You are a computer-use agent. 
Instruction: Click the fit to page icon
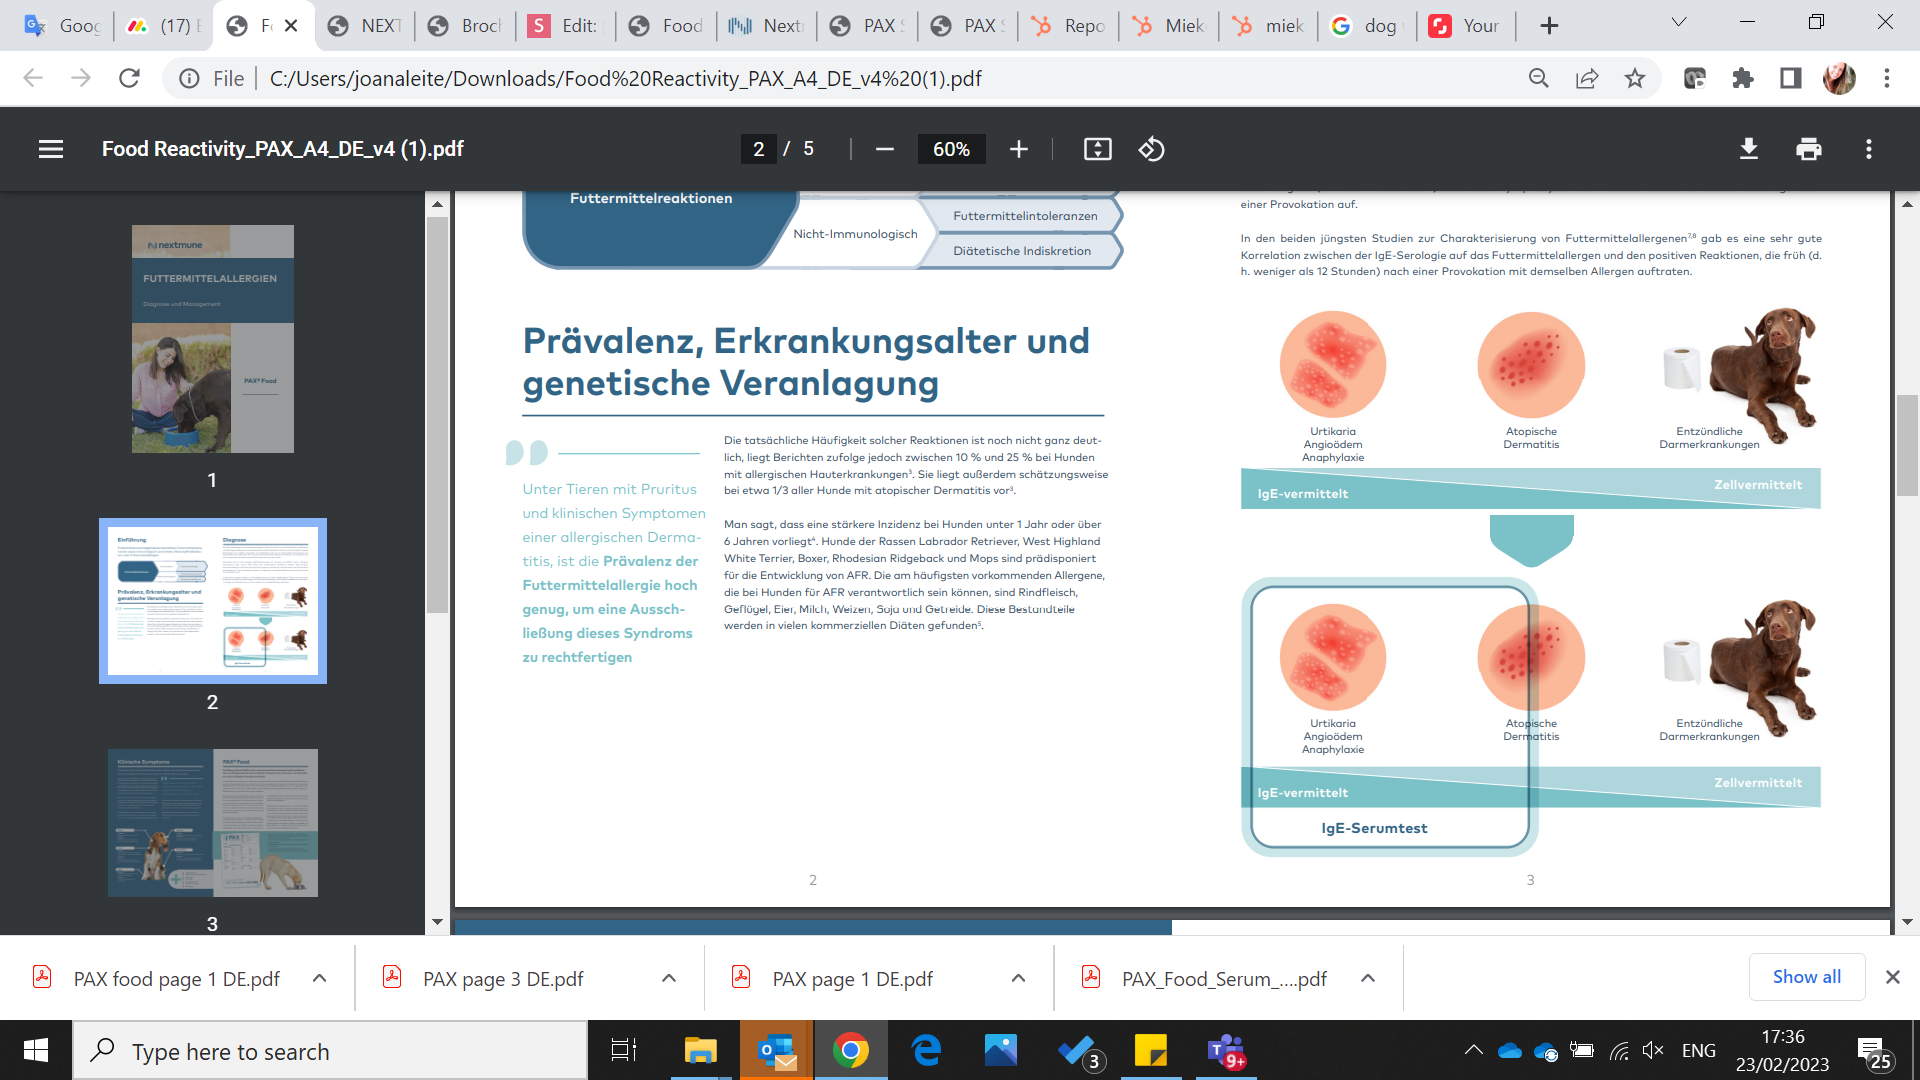tap(1097, 149)
